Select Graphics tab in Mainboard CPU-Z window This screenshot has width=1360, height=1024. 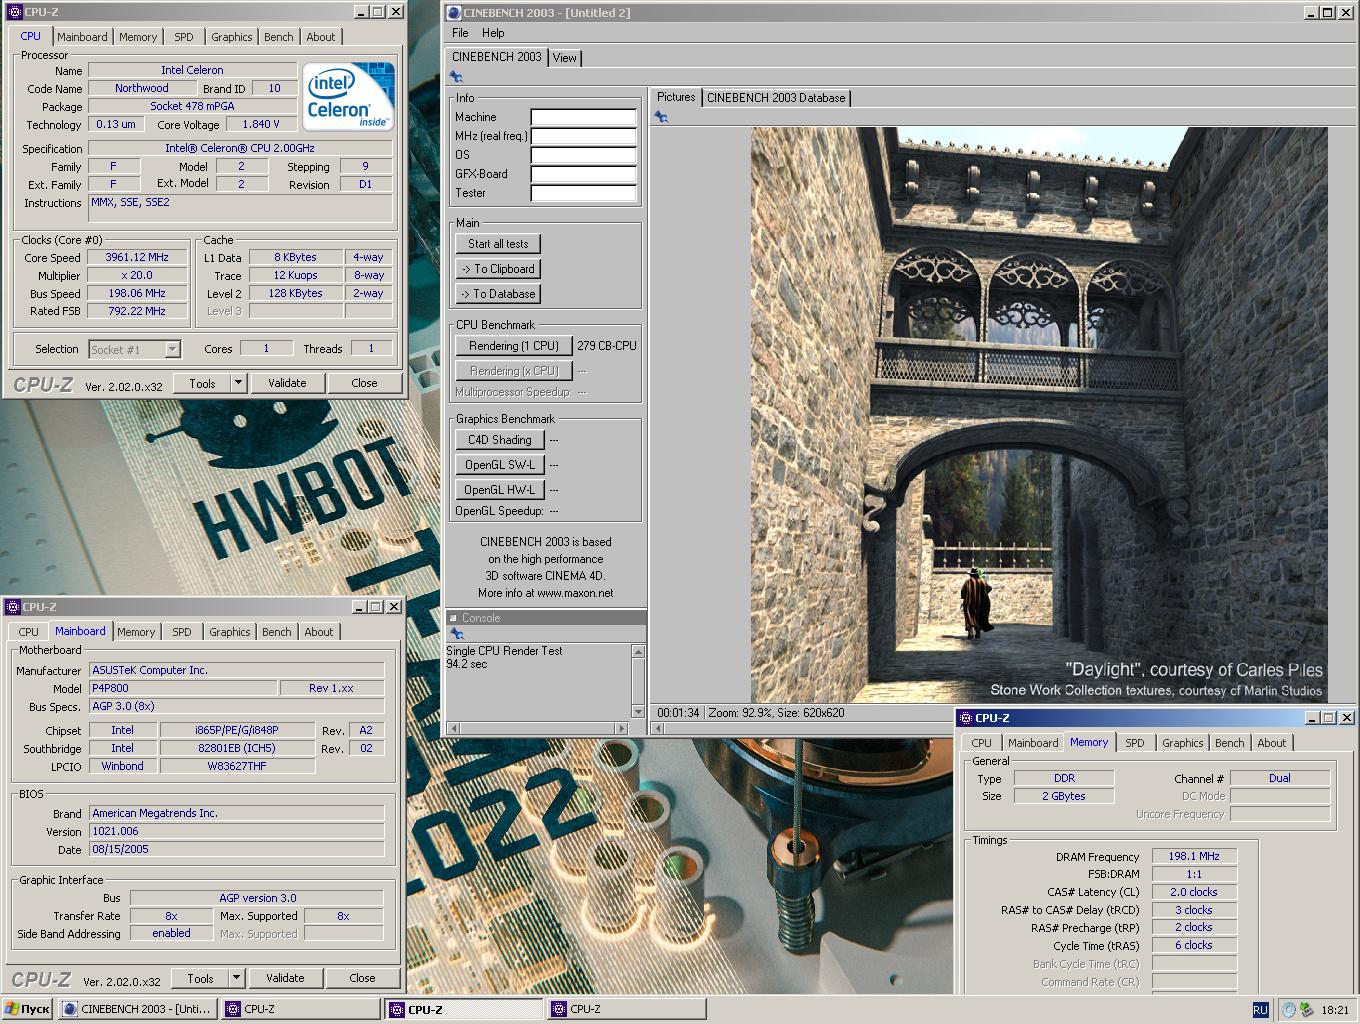tap(230, 632)
